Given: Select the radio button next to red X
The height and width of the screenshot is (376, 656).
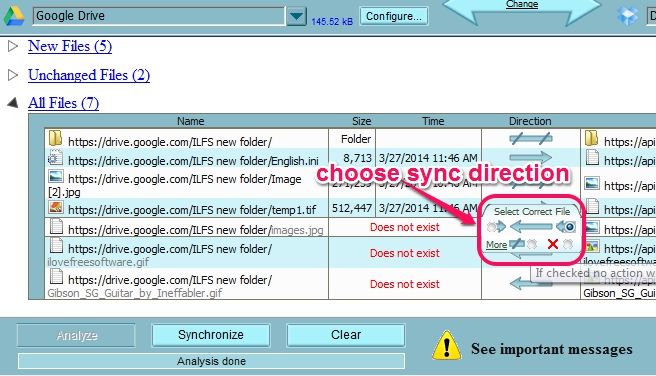Looking at the screenshot, I should click(x=568, y=244).
